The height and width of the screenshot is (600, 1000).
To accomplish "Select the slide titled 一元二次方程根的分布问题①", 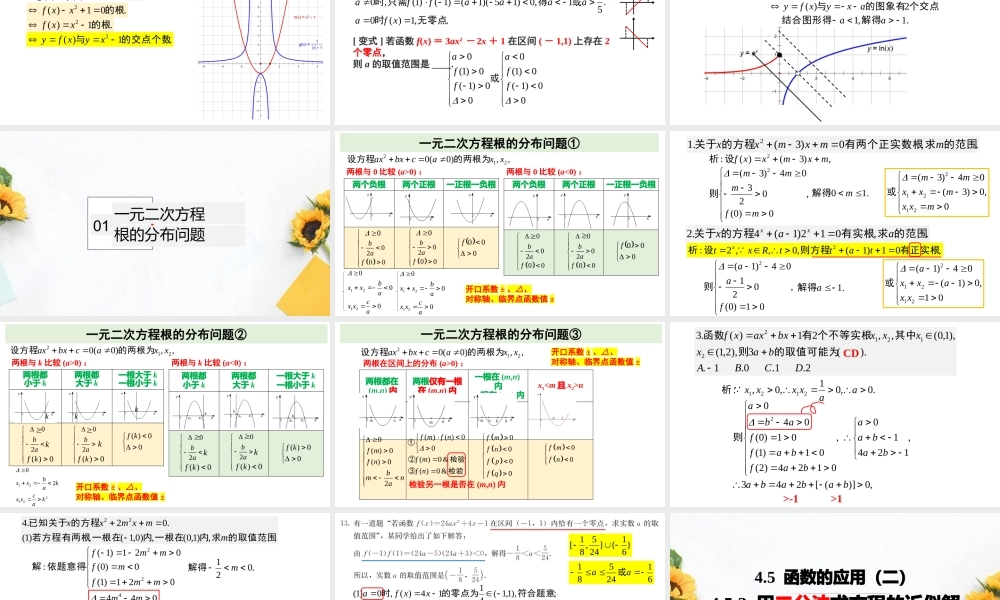I will pyautogui.click(x=499, y=223).
